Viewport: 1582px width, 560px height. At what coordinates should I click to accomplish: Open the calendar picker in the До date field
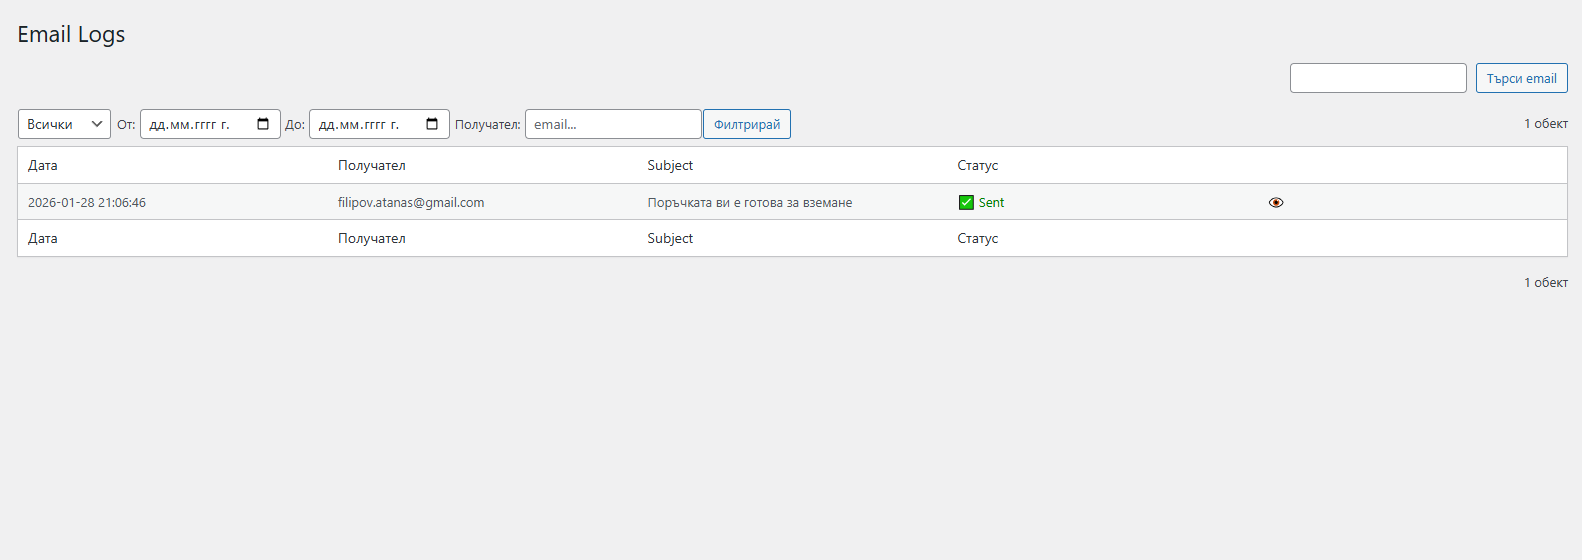pos(432,124)
